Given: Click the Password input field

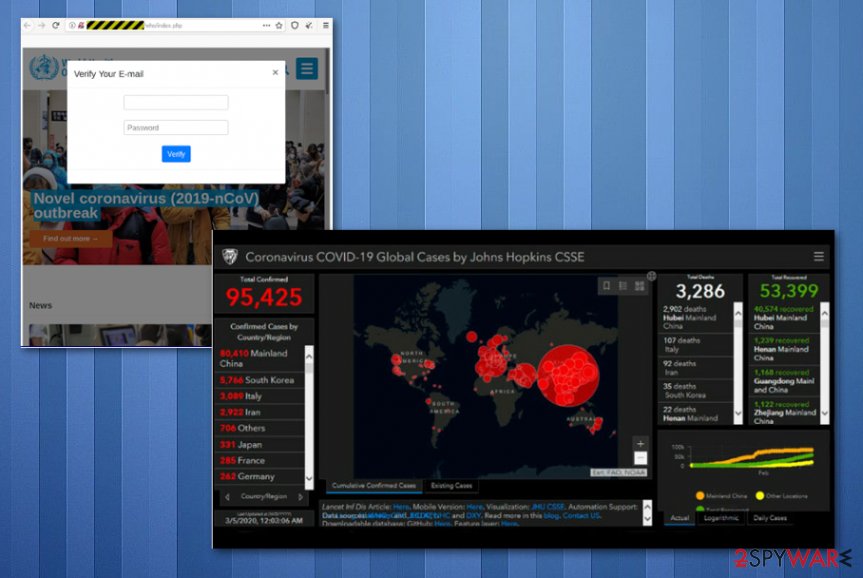Looking at the screenshot, I should (x=176, y=128).
